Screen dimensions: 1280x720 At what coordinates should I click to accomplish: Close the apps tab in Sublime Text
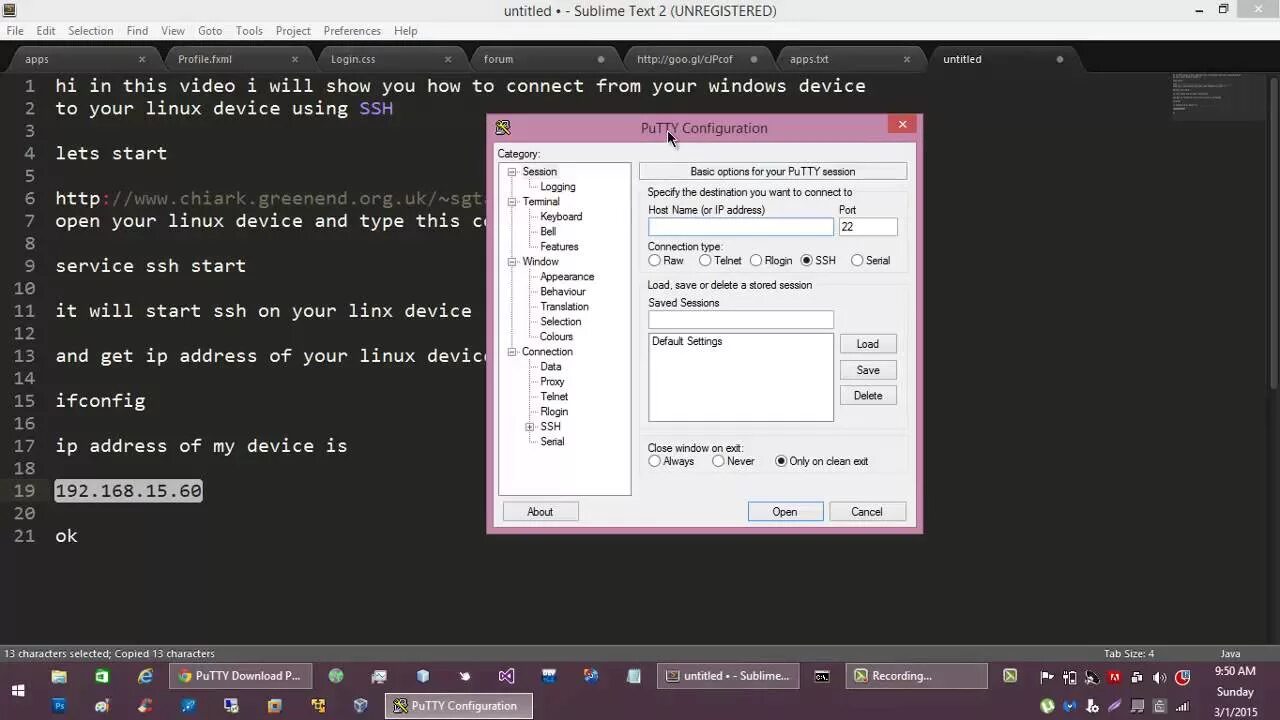[142, 59]
